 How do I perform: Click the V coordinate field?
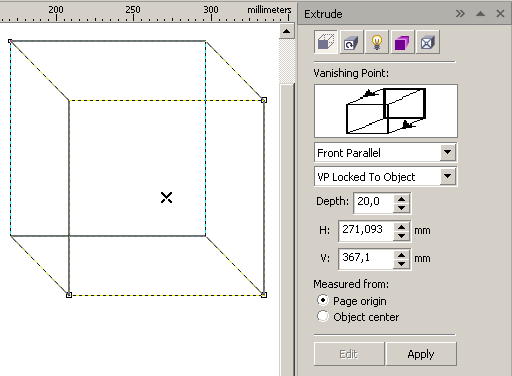pos(366,258)
